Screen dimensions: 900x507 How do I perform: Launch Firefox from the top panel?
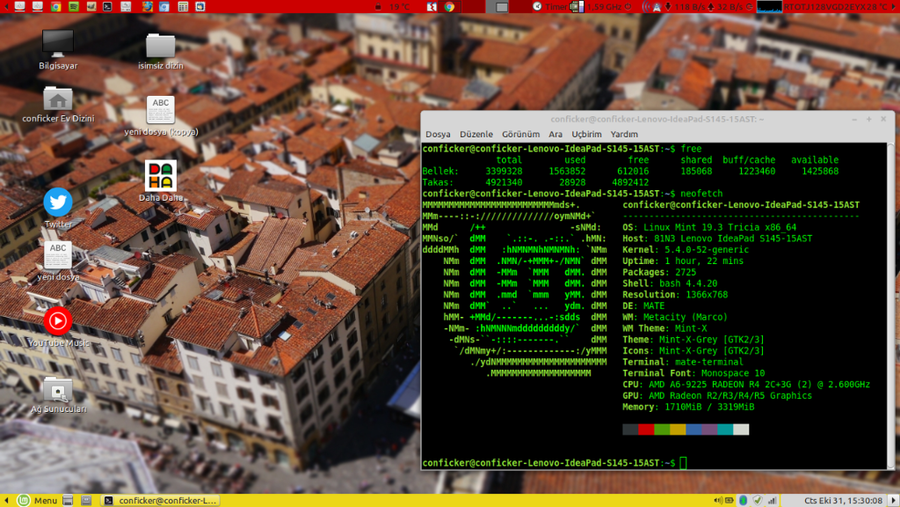point(147,7)
